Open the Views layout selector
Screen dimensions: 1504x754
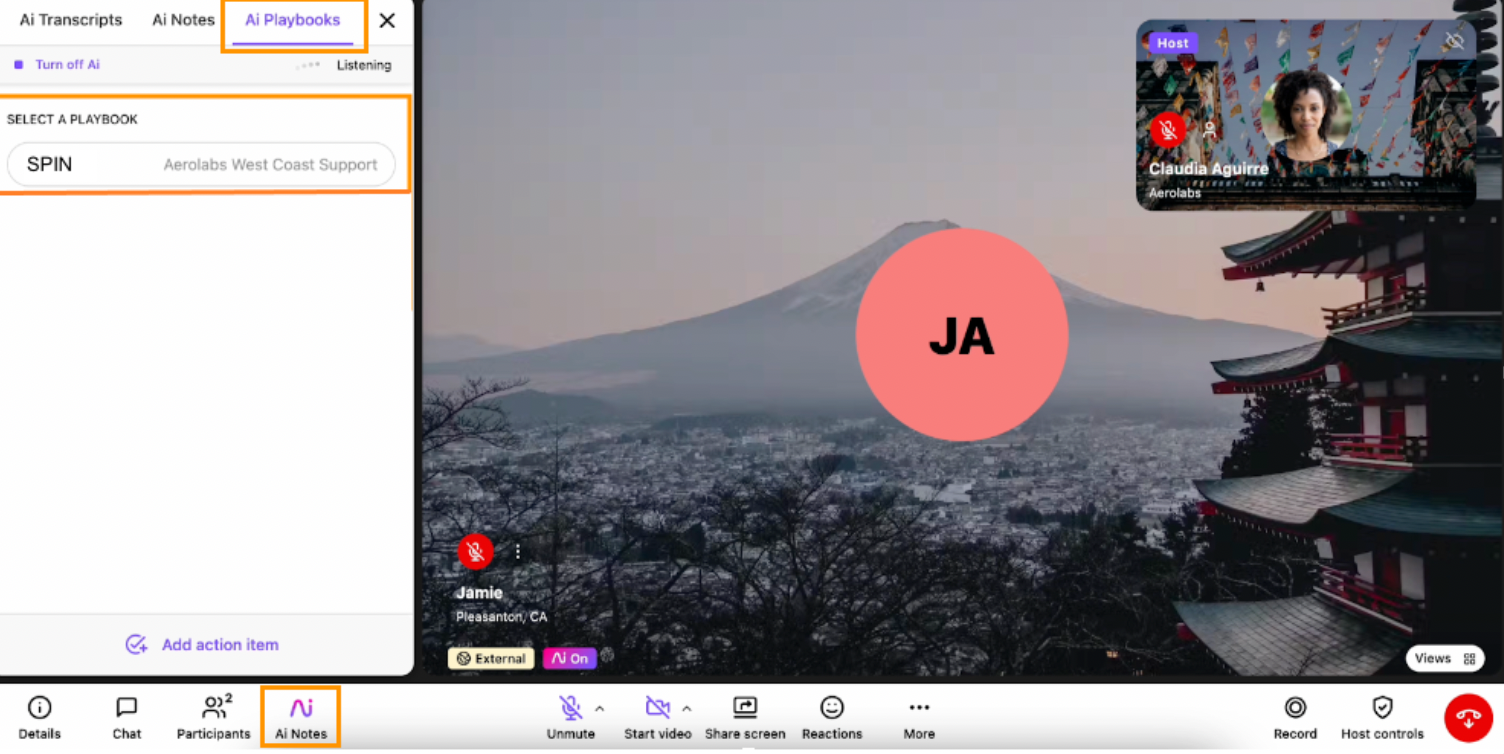(1445, 658)
